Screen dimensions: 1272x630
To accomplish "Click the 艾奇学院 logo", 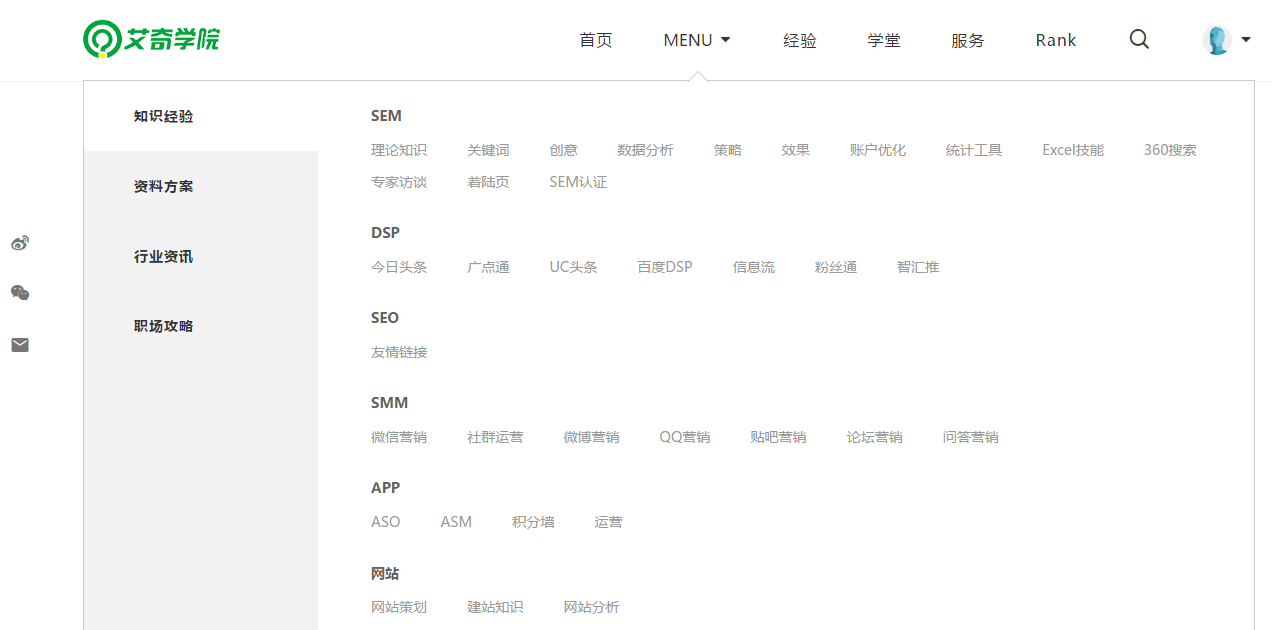I will (x=151, y=40).
